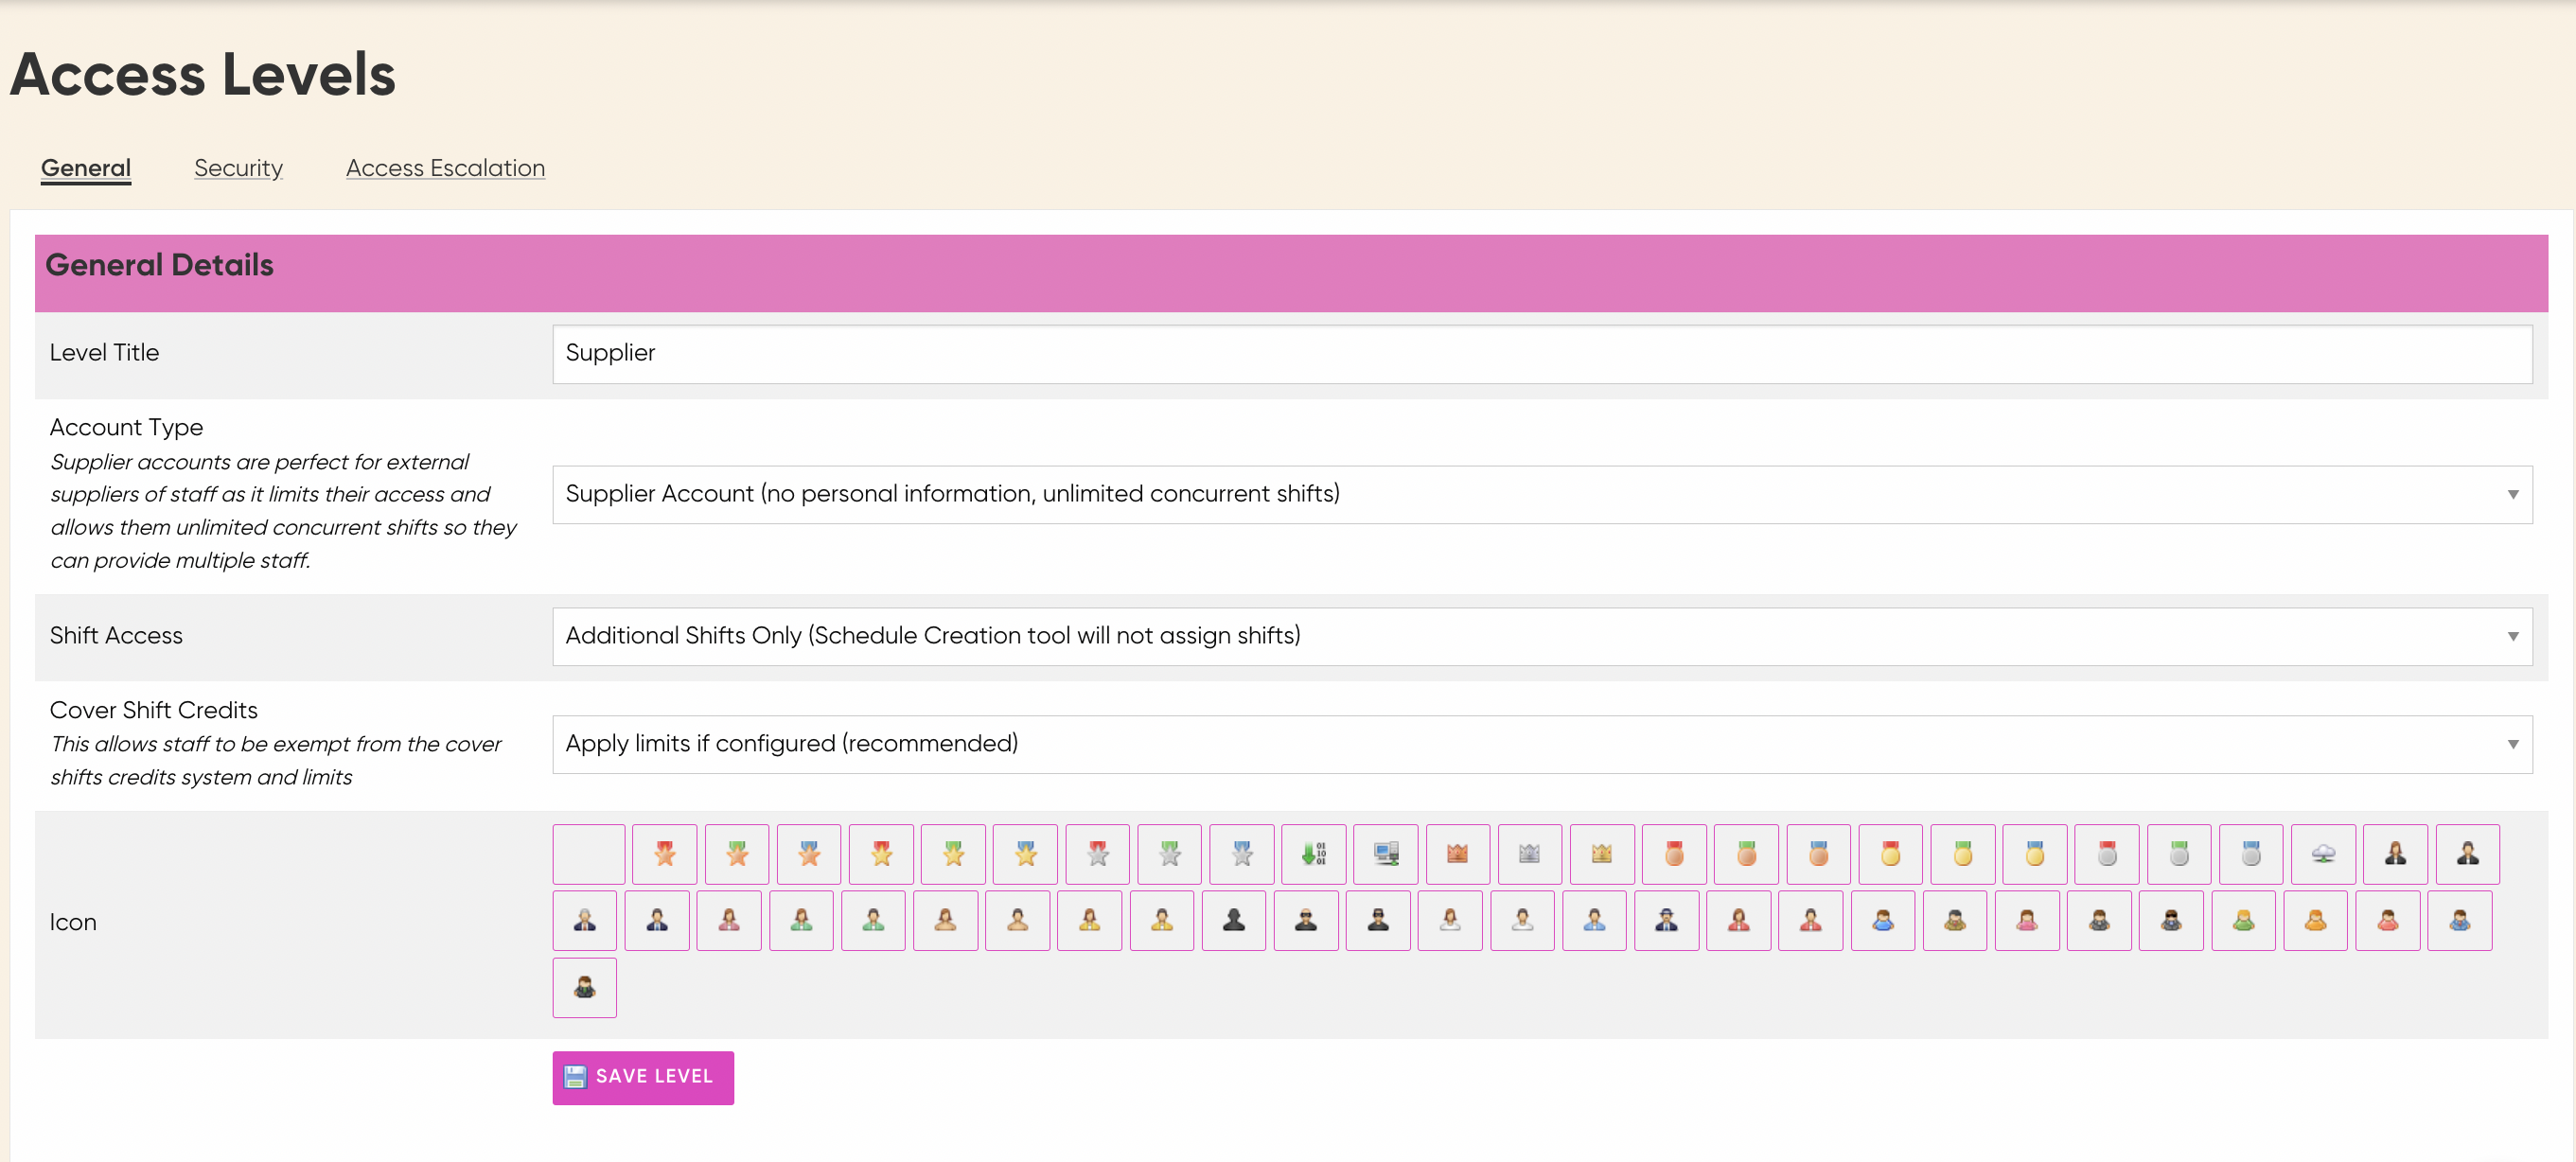Screen dimensions: 2576x1162
Task: Click the 'Icon' row label
Action: pyautogui.click(x=73, y=922)
